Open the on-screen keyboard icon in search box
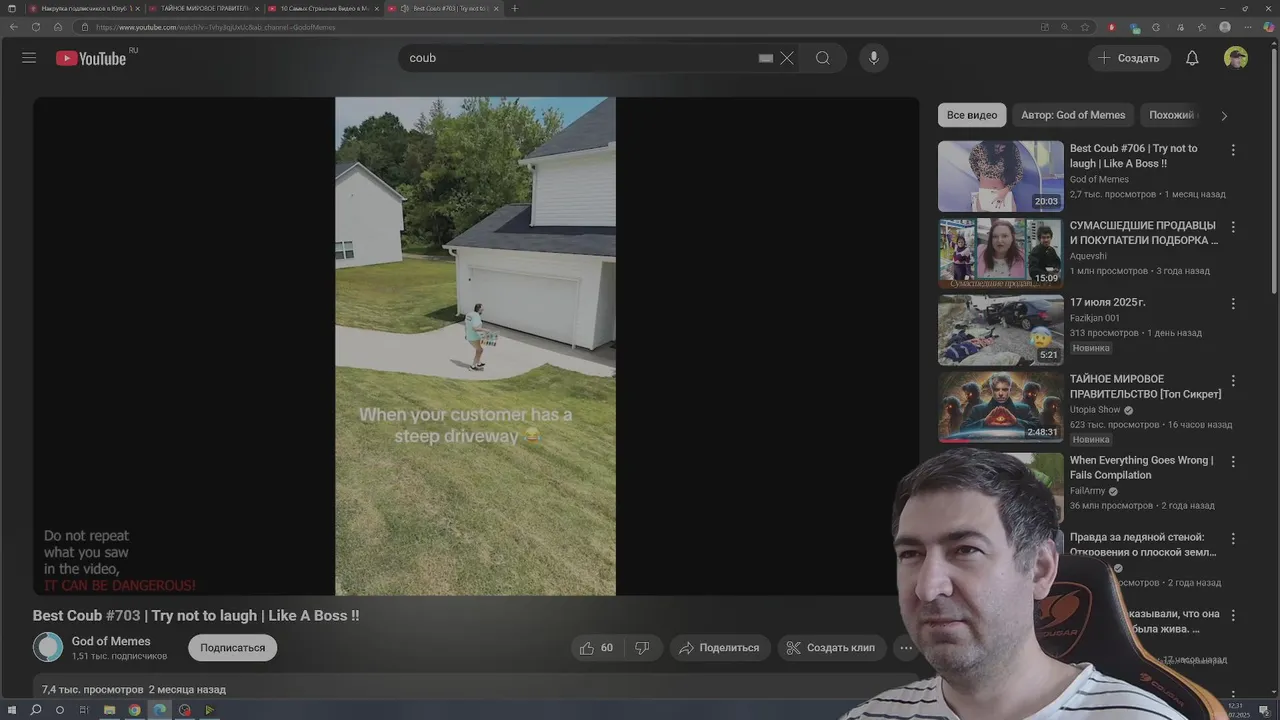Image resolution: width=1280 pixels, height=720 pixels. pos(766,58)
